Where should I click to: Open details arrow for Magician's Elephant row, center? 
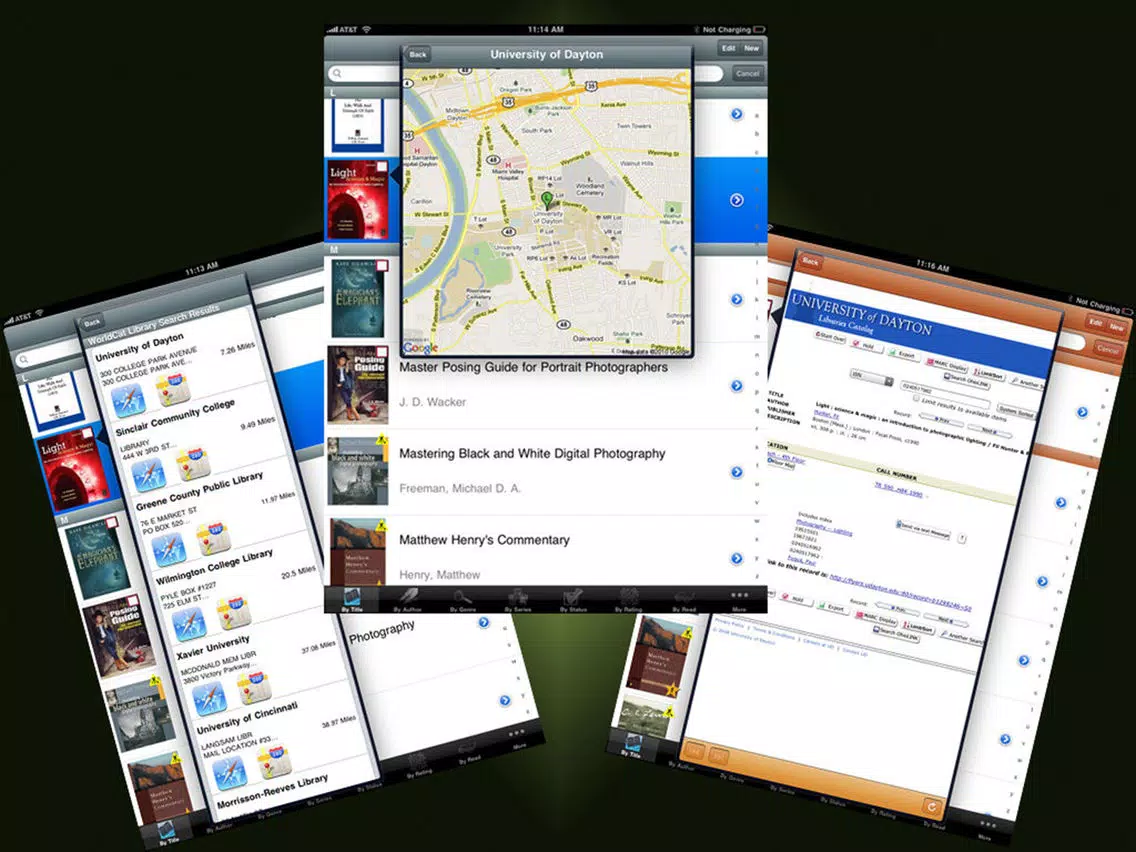click(x=737, y=299)
